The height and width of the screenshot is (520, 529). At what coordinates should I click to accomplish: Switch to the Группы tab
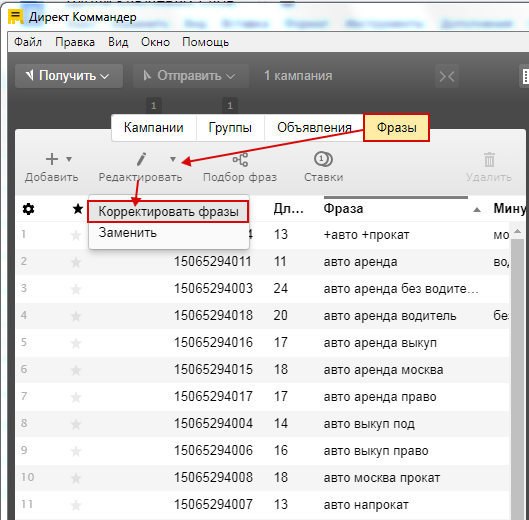[230, 128]
